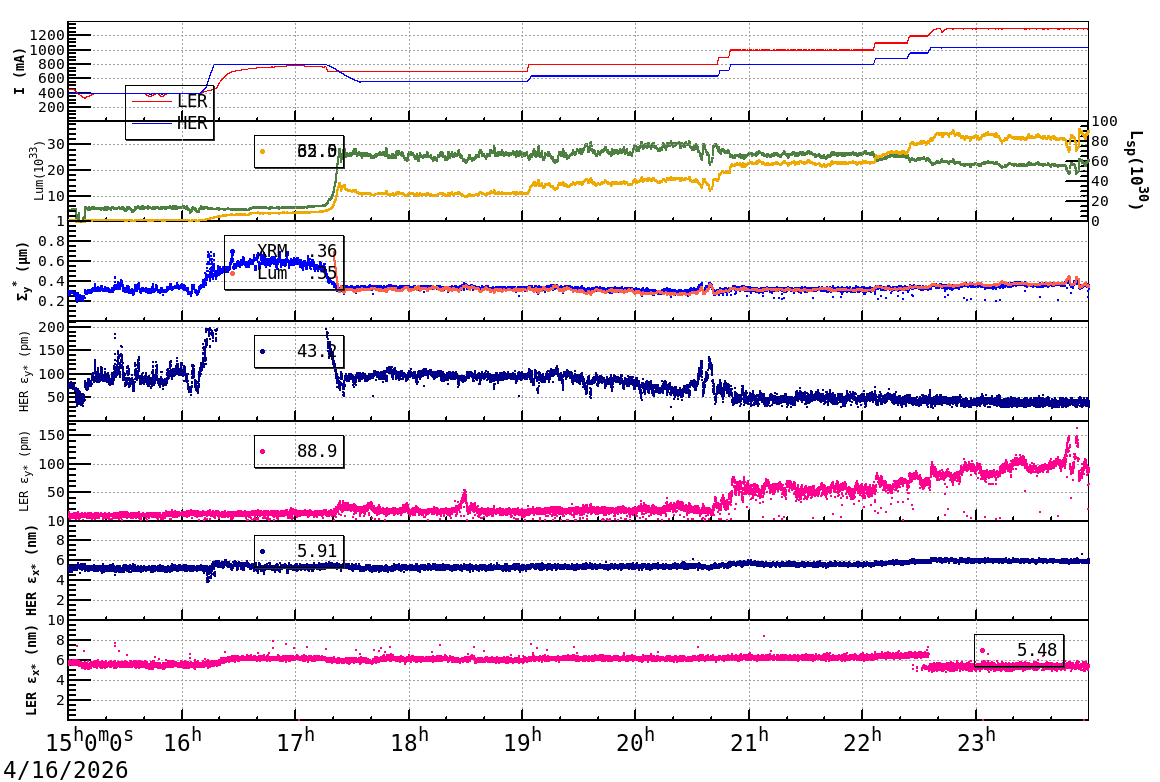Click the 5.91 legend value
The height and width of the screenshot is (782, 1160).
317,550
